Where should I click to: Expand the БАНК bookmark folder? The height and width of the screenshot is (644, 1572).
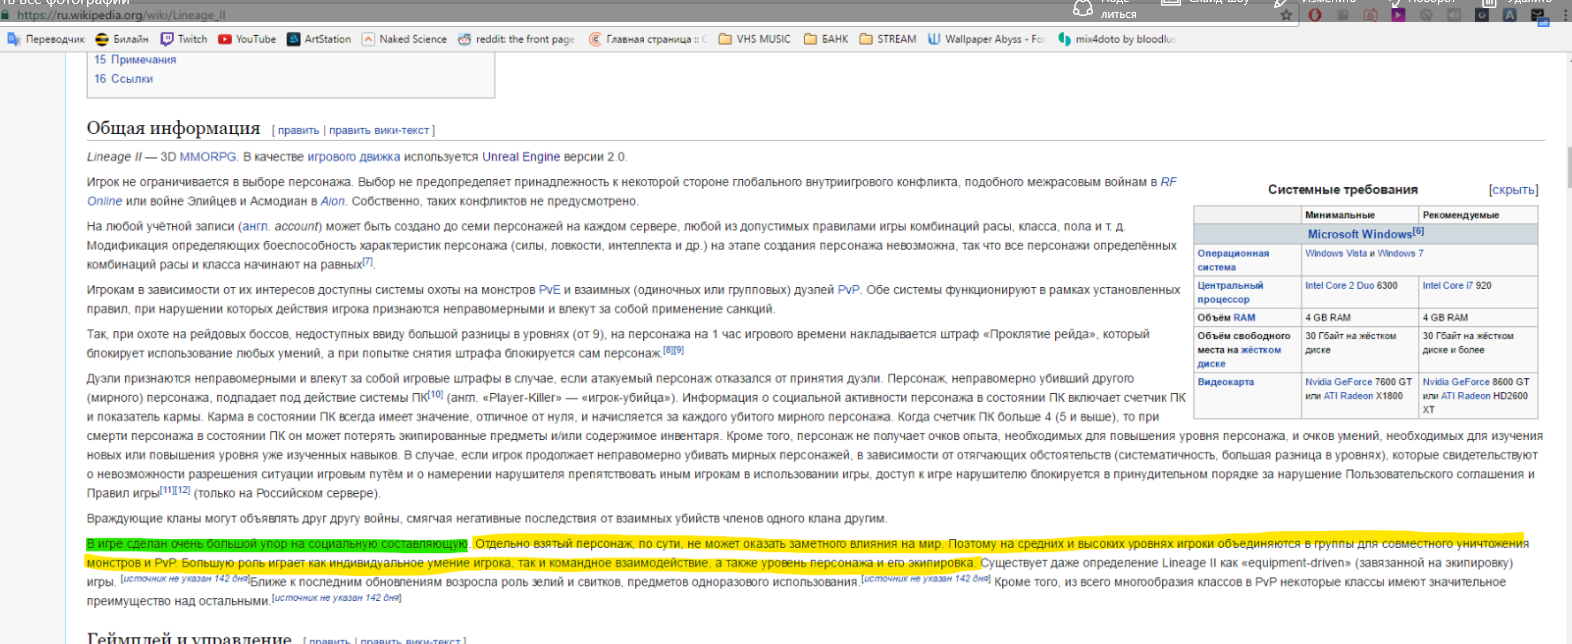(x=826, y=39)
